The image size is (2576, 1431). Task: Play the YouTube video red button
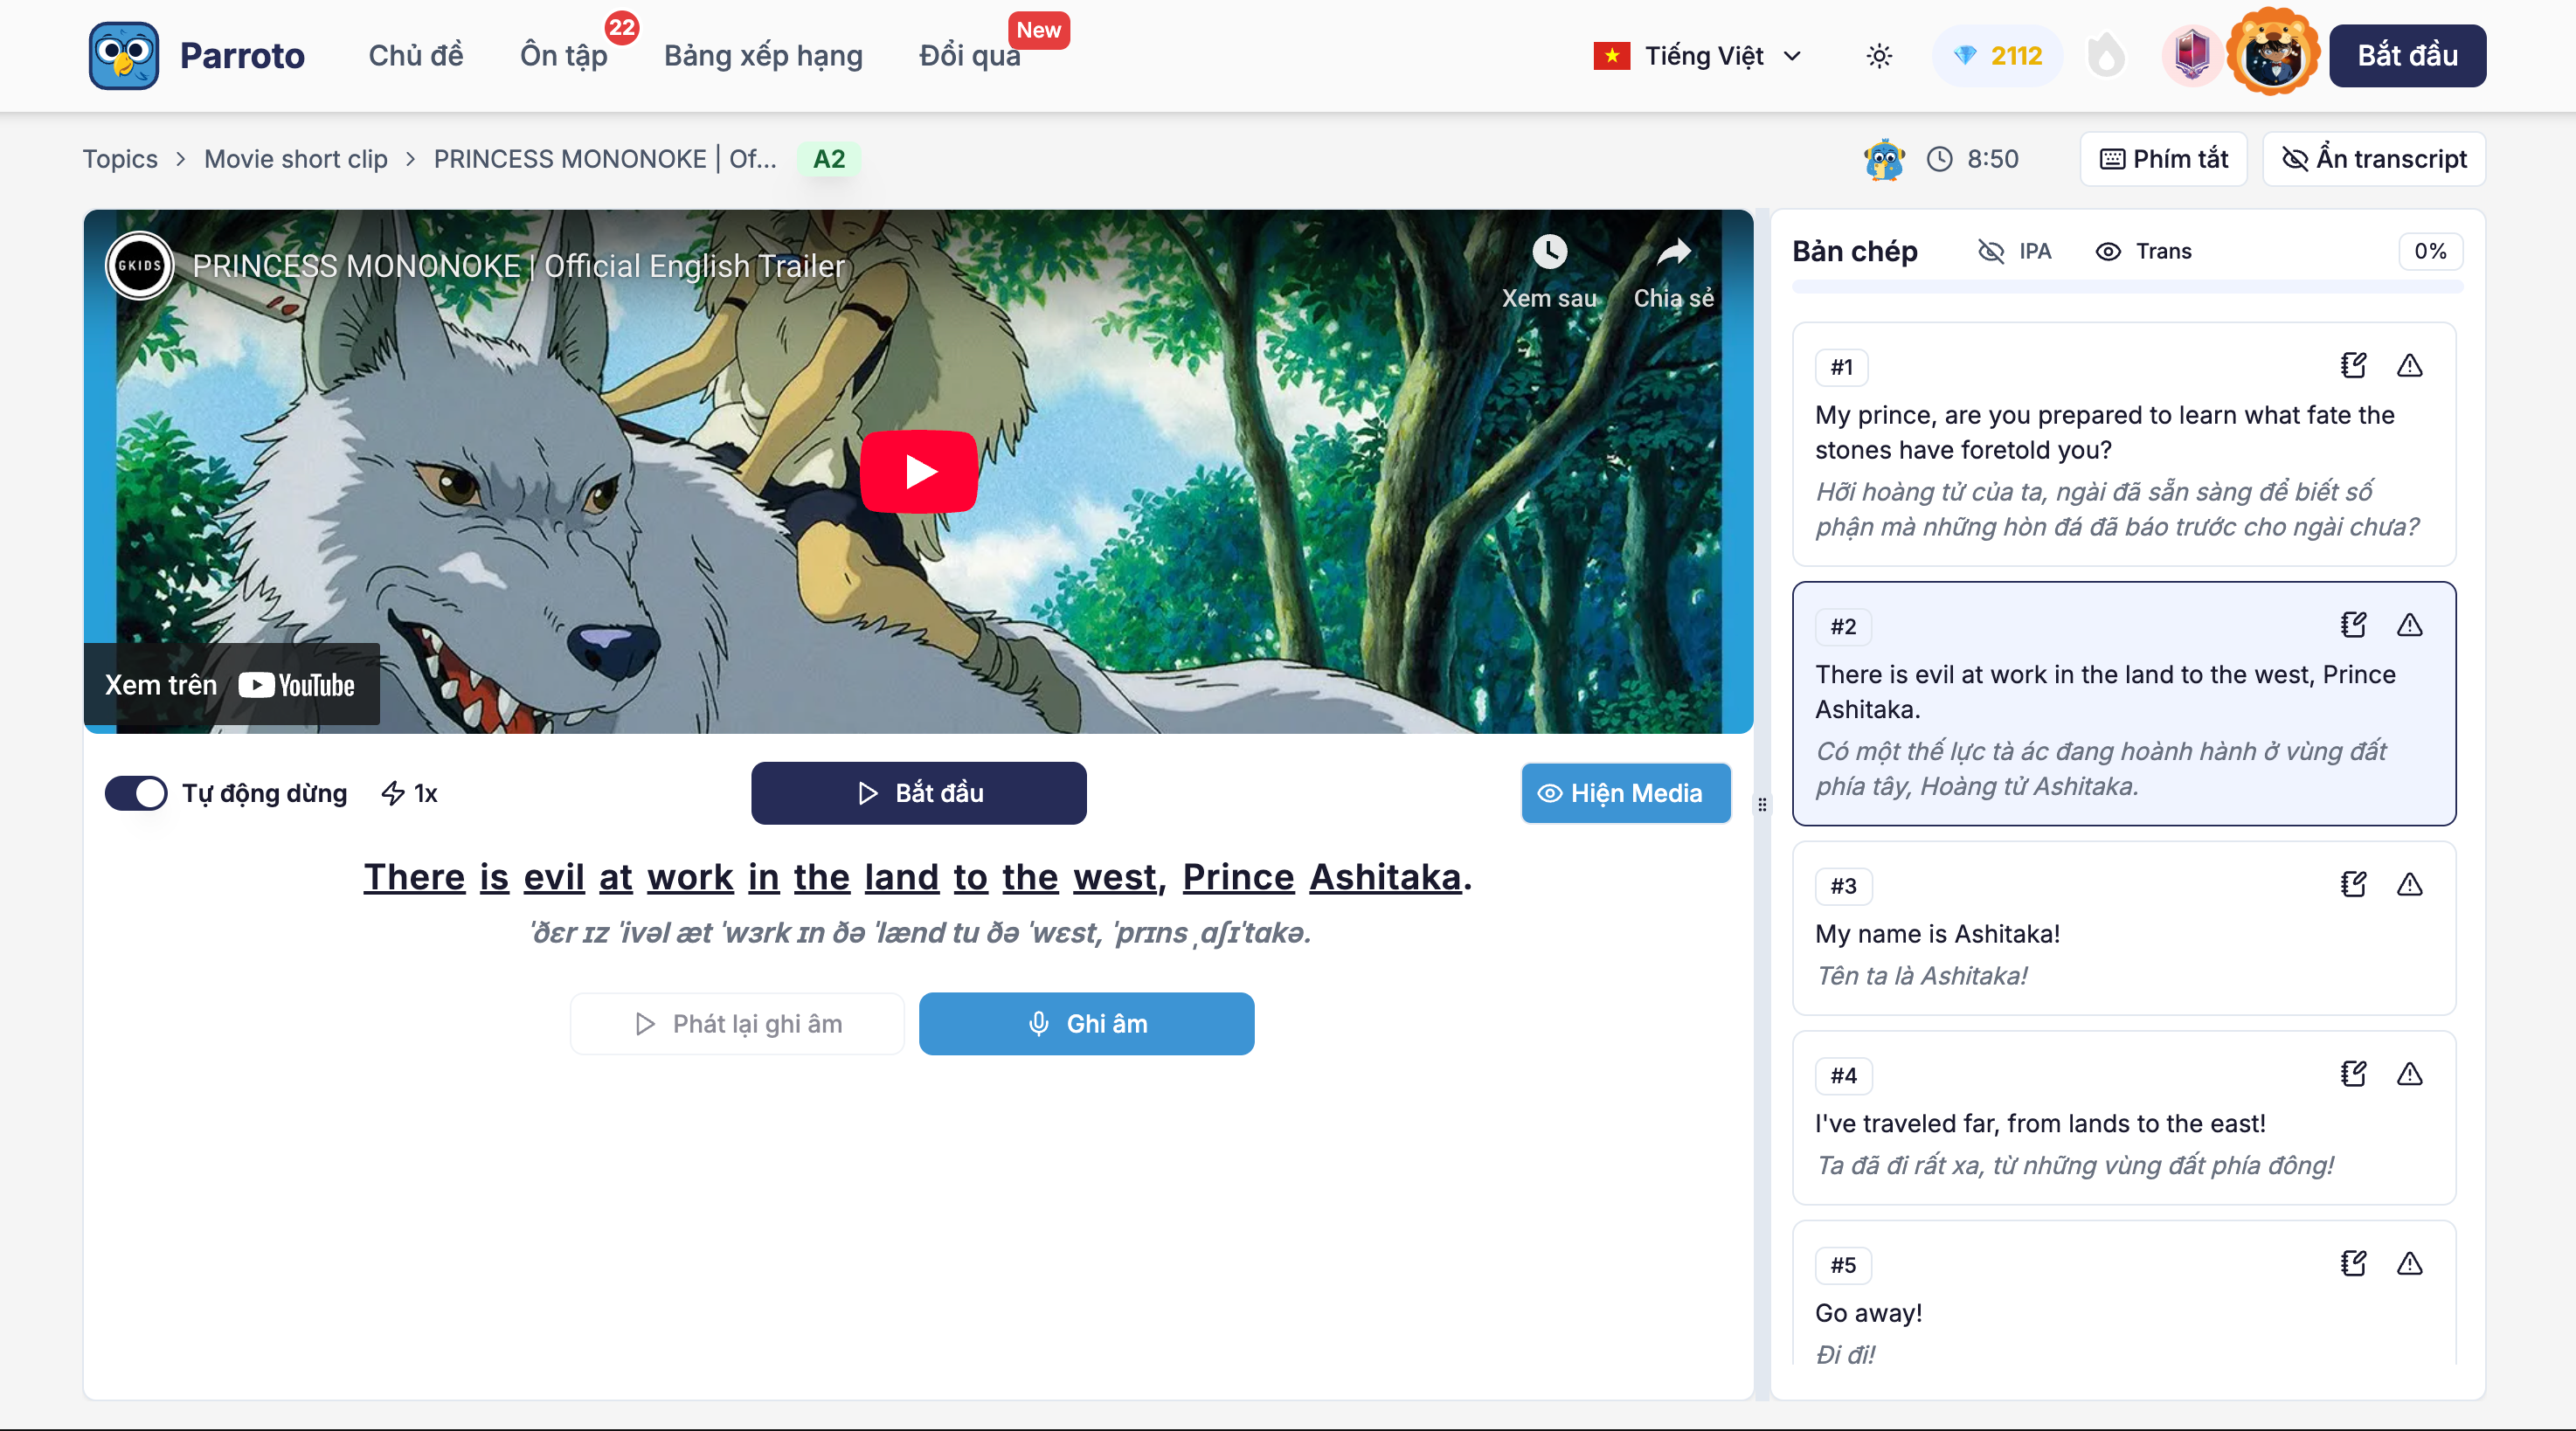click(919, 471)
